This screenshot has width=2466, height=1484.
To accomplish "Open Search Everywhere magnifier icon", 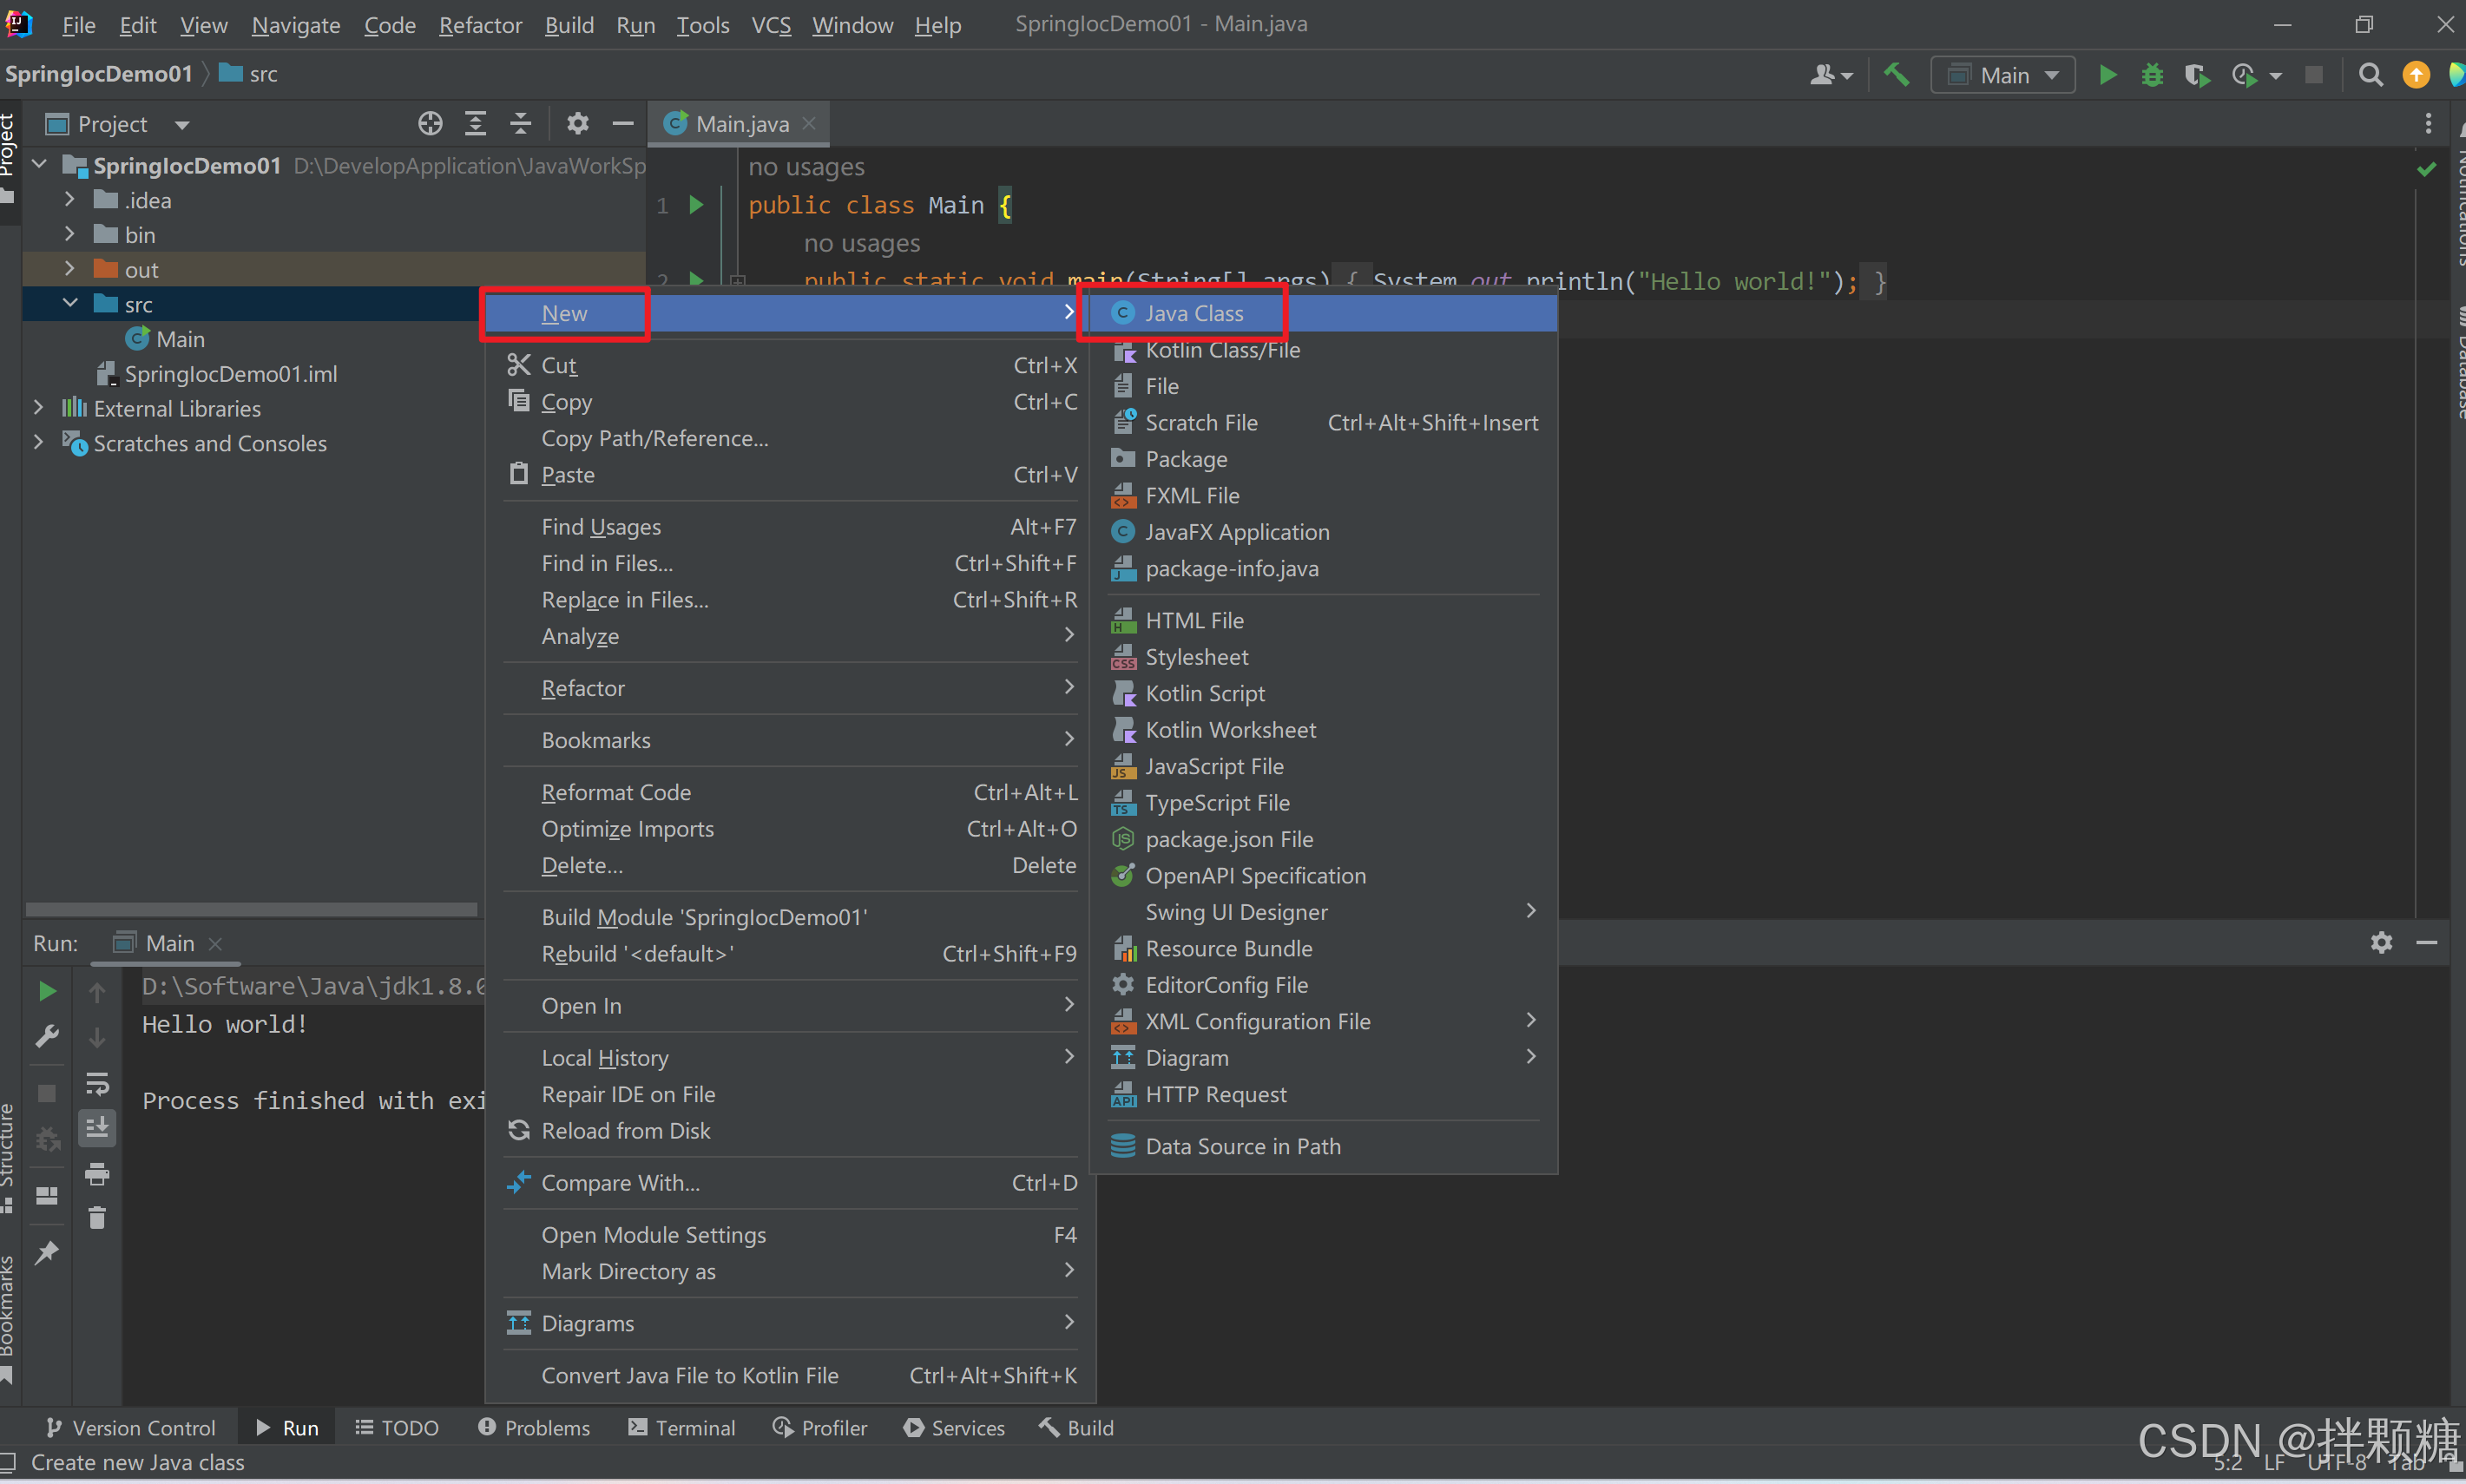I will pos(2370,75).
